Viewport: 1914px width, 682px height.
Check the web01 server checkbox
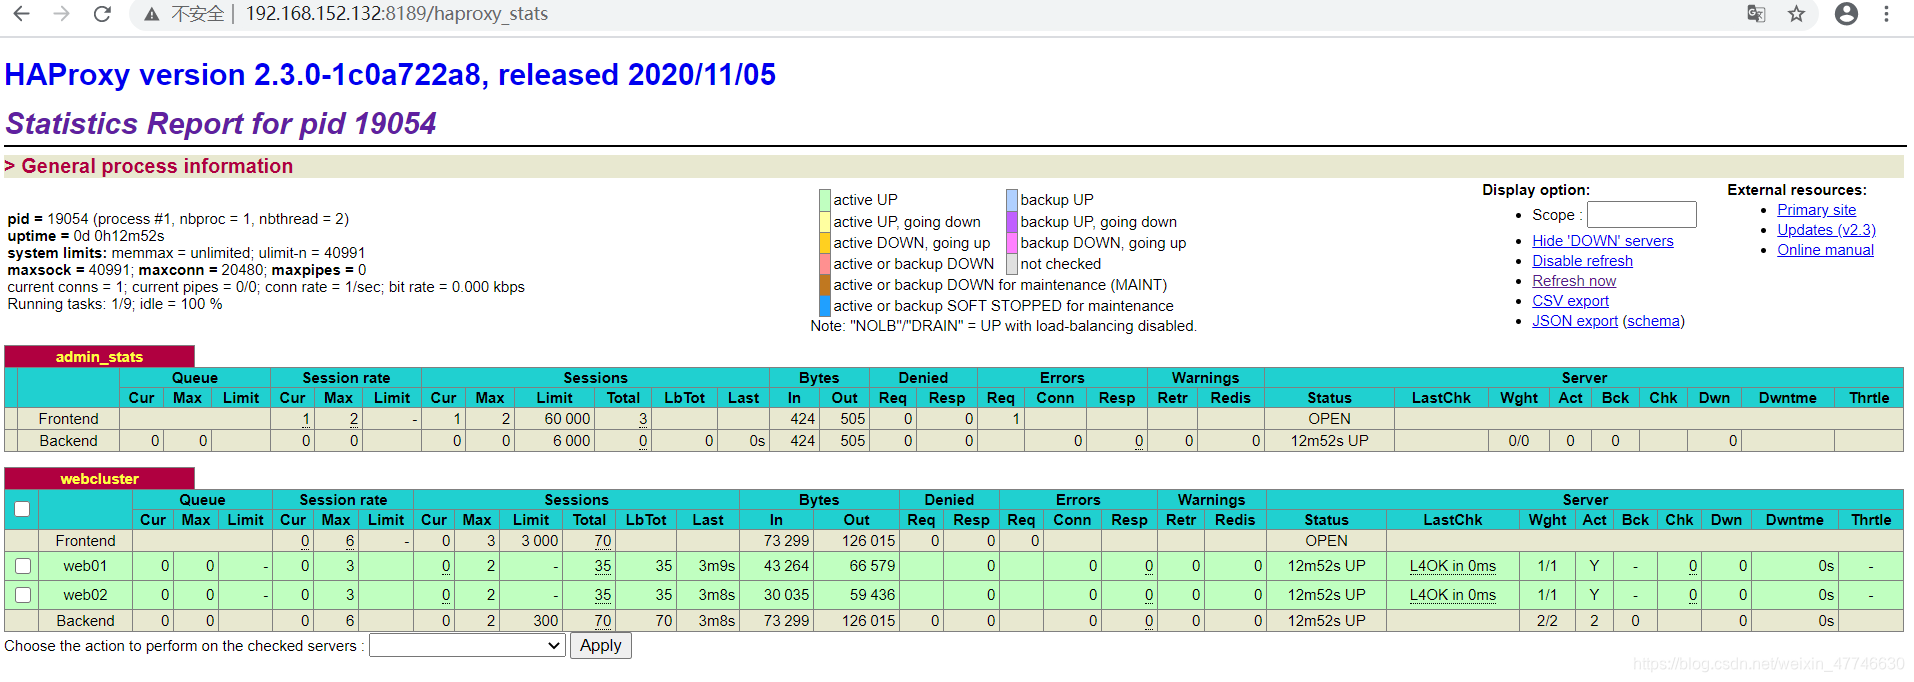coord(23,566)
